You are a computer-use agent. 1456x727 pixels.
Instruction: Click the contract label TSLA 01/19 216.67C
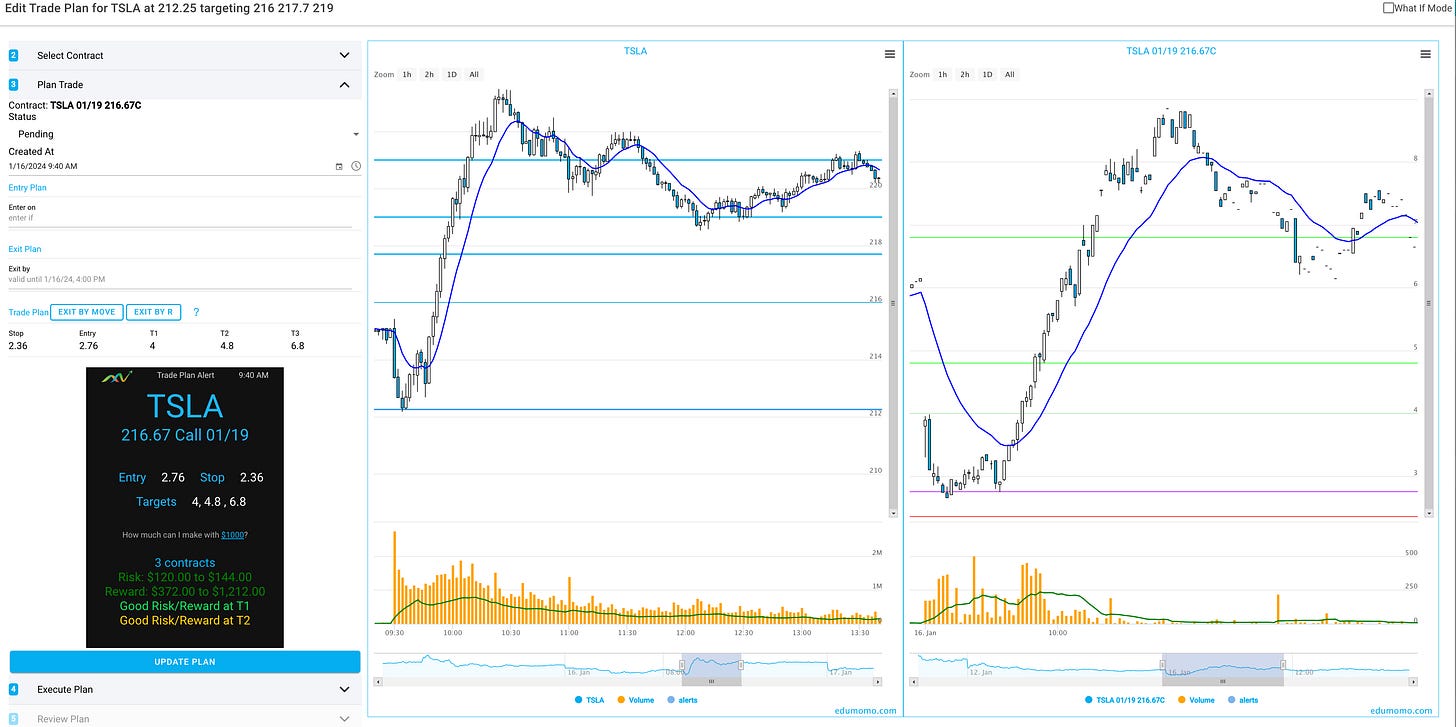point(95,104)
